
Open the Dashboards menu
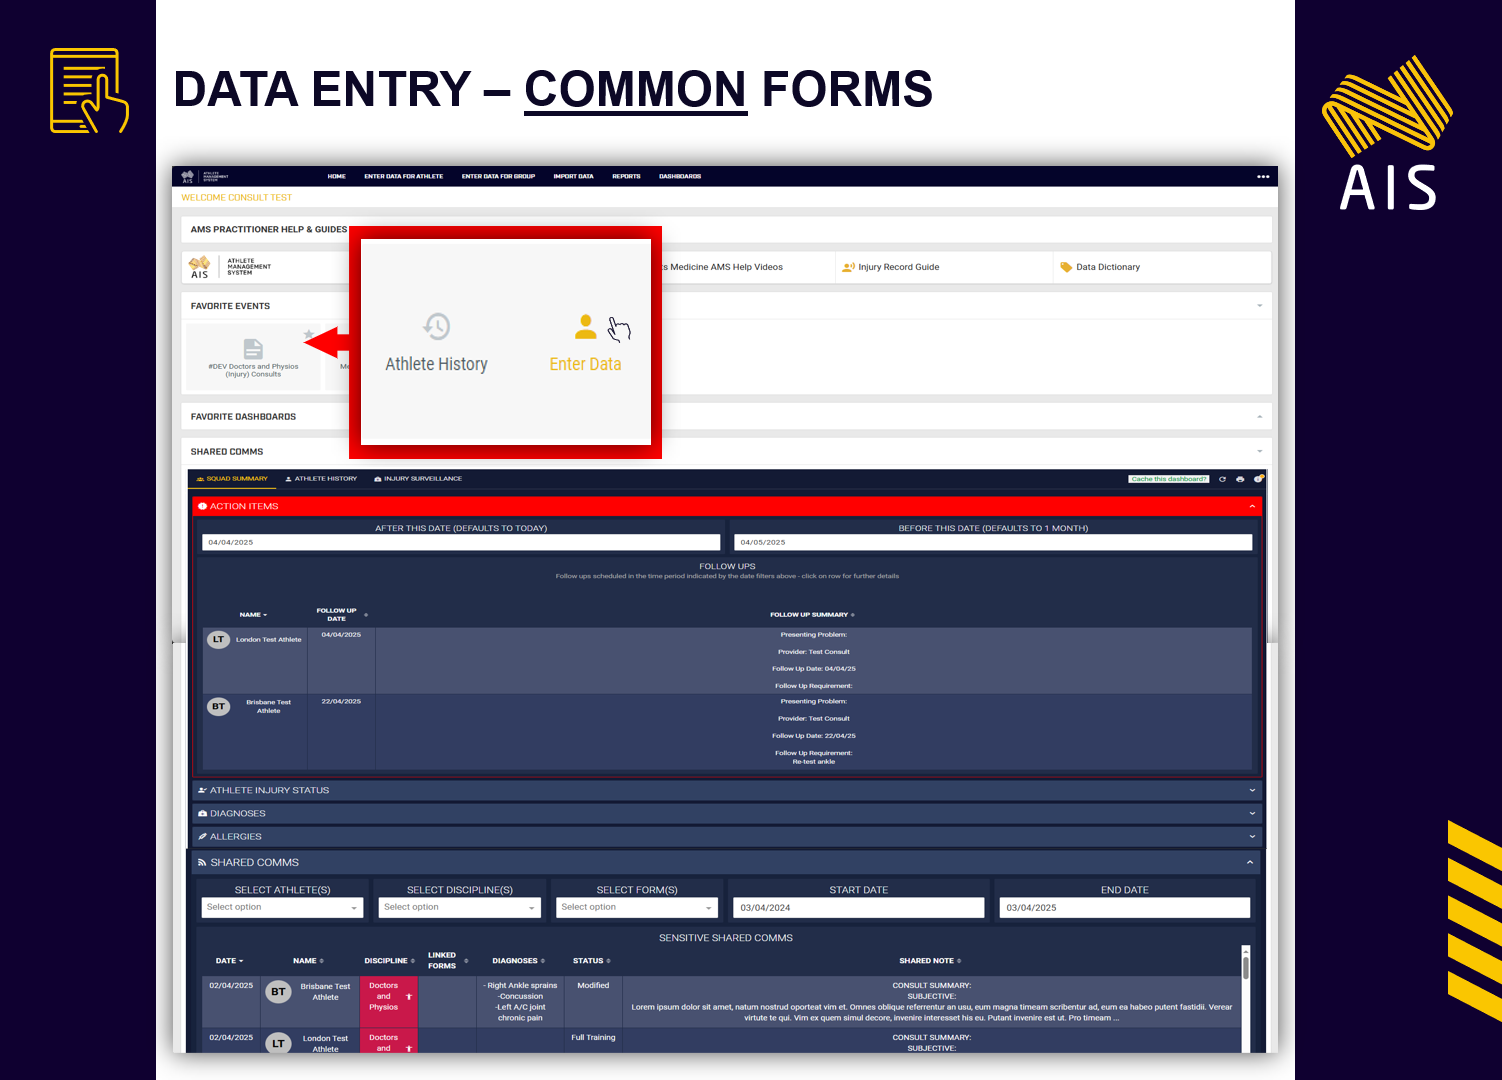(x=680, y=176)
